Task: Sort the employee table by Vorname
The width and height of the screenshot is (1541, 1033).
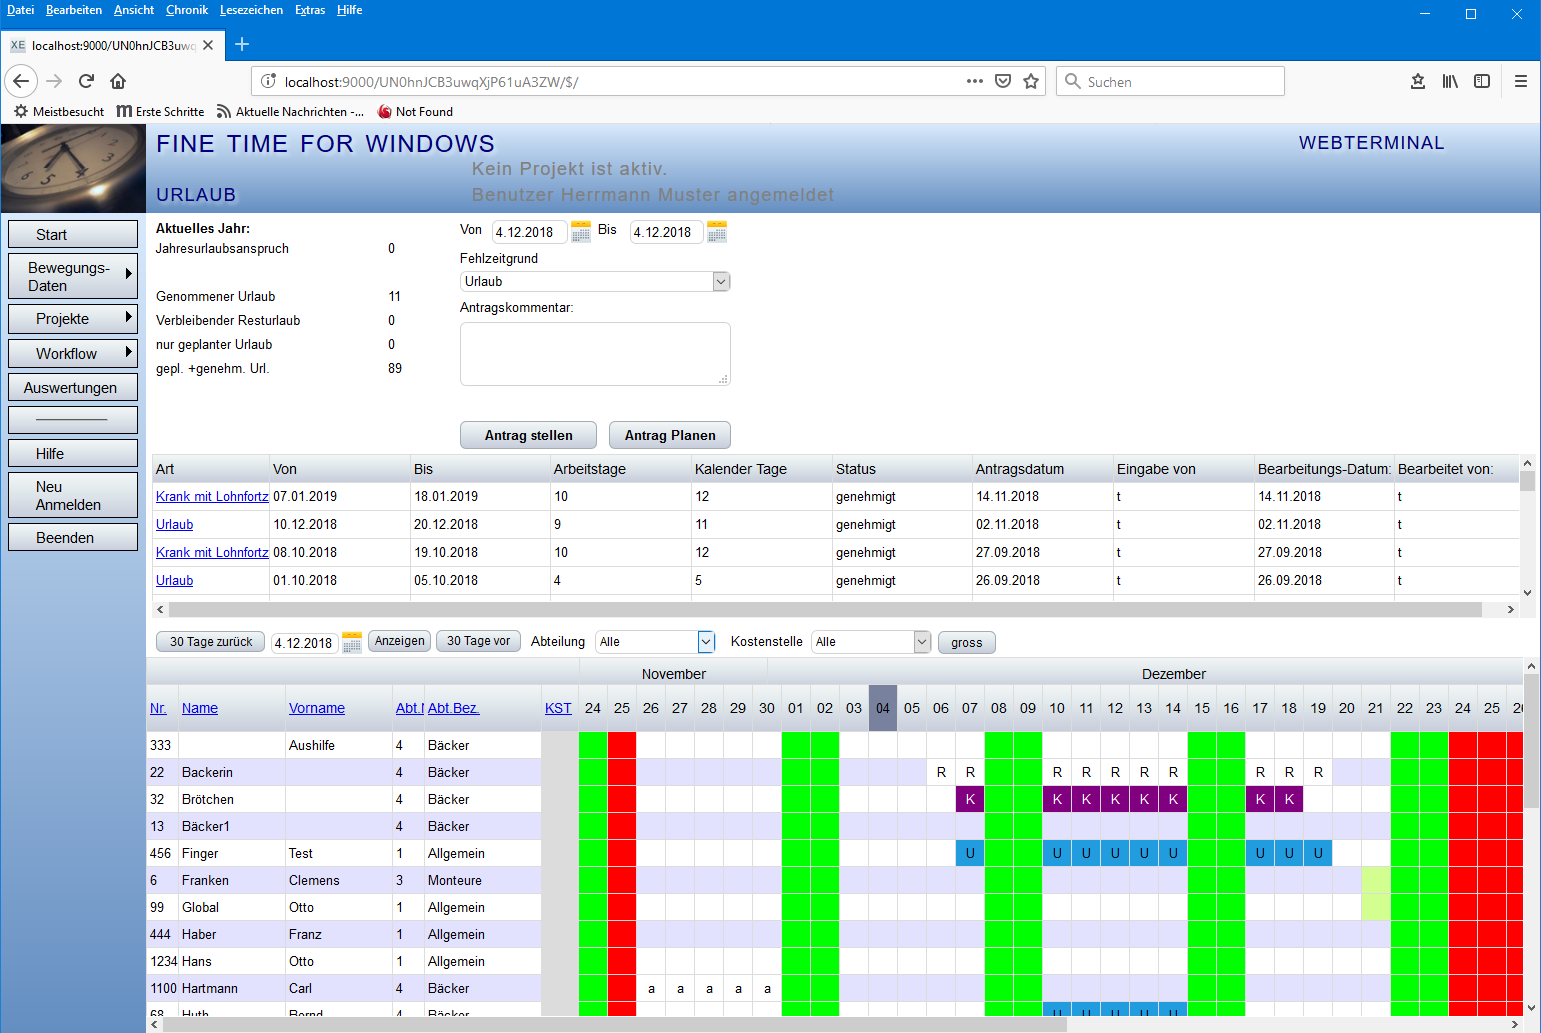Action: pyautogui.click(x=317, y=708)
